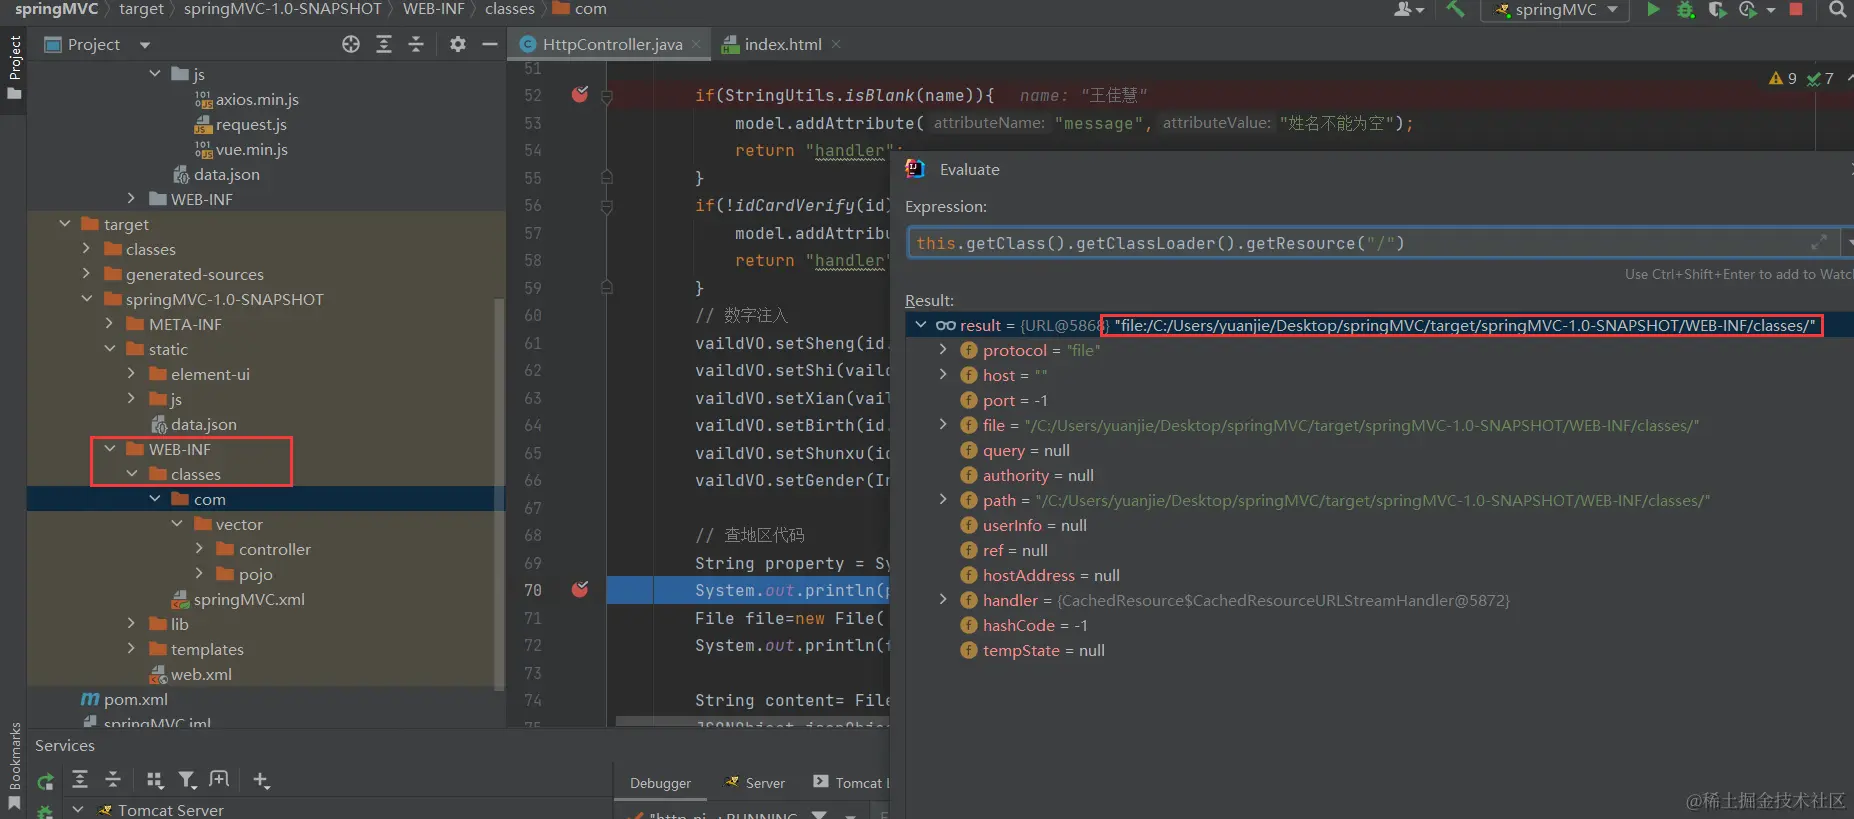The image size is (1854, 819).
Task: Expand the templates folder node
Action: tap(131, 649)
